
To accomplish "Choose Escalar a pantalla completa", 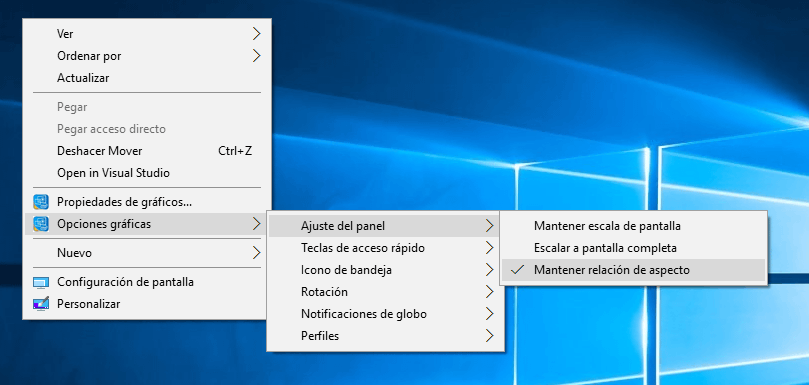I will pos(634,248).
